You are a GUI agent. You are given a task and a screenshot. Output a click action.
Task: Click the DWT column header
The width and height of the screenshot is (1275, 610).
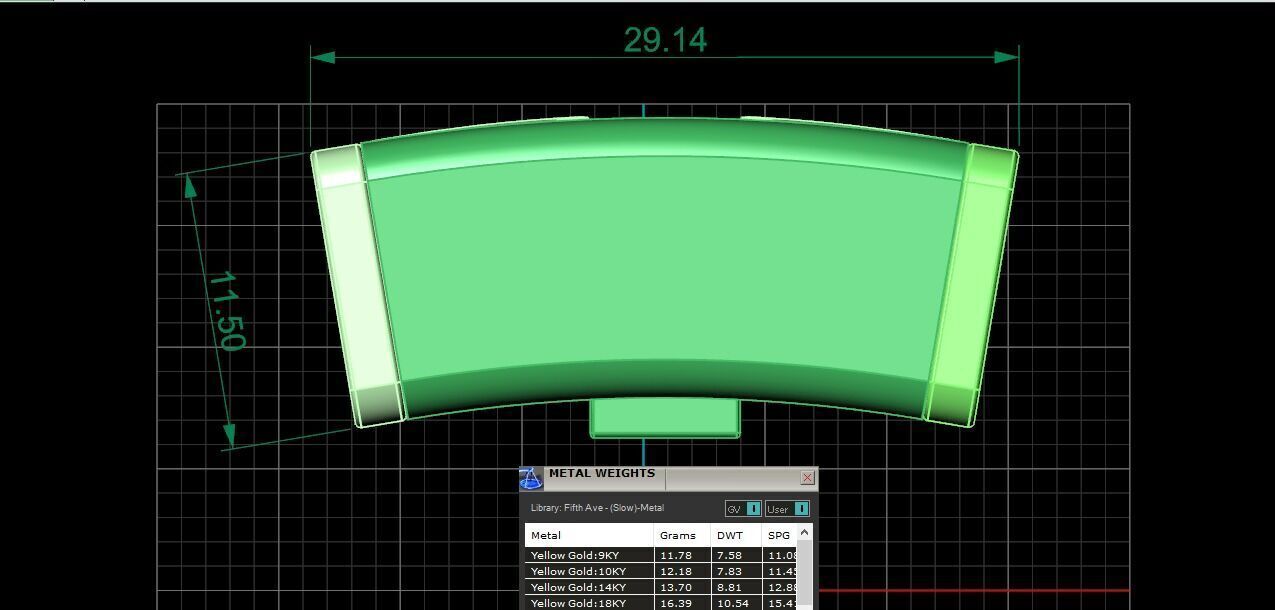pos(737,535)
